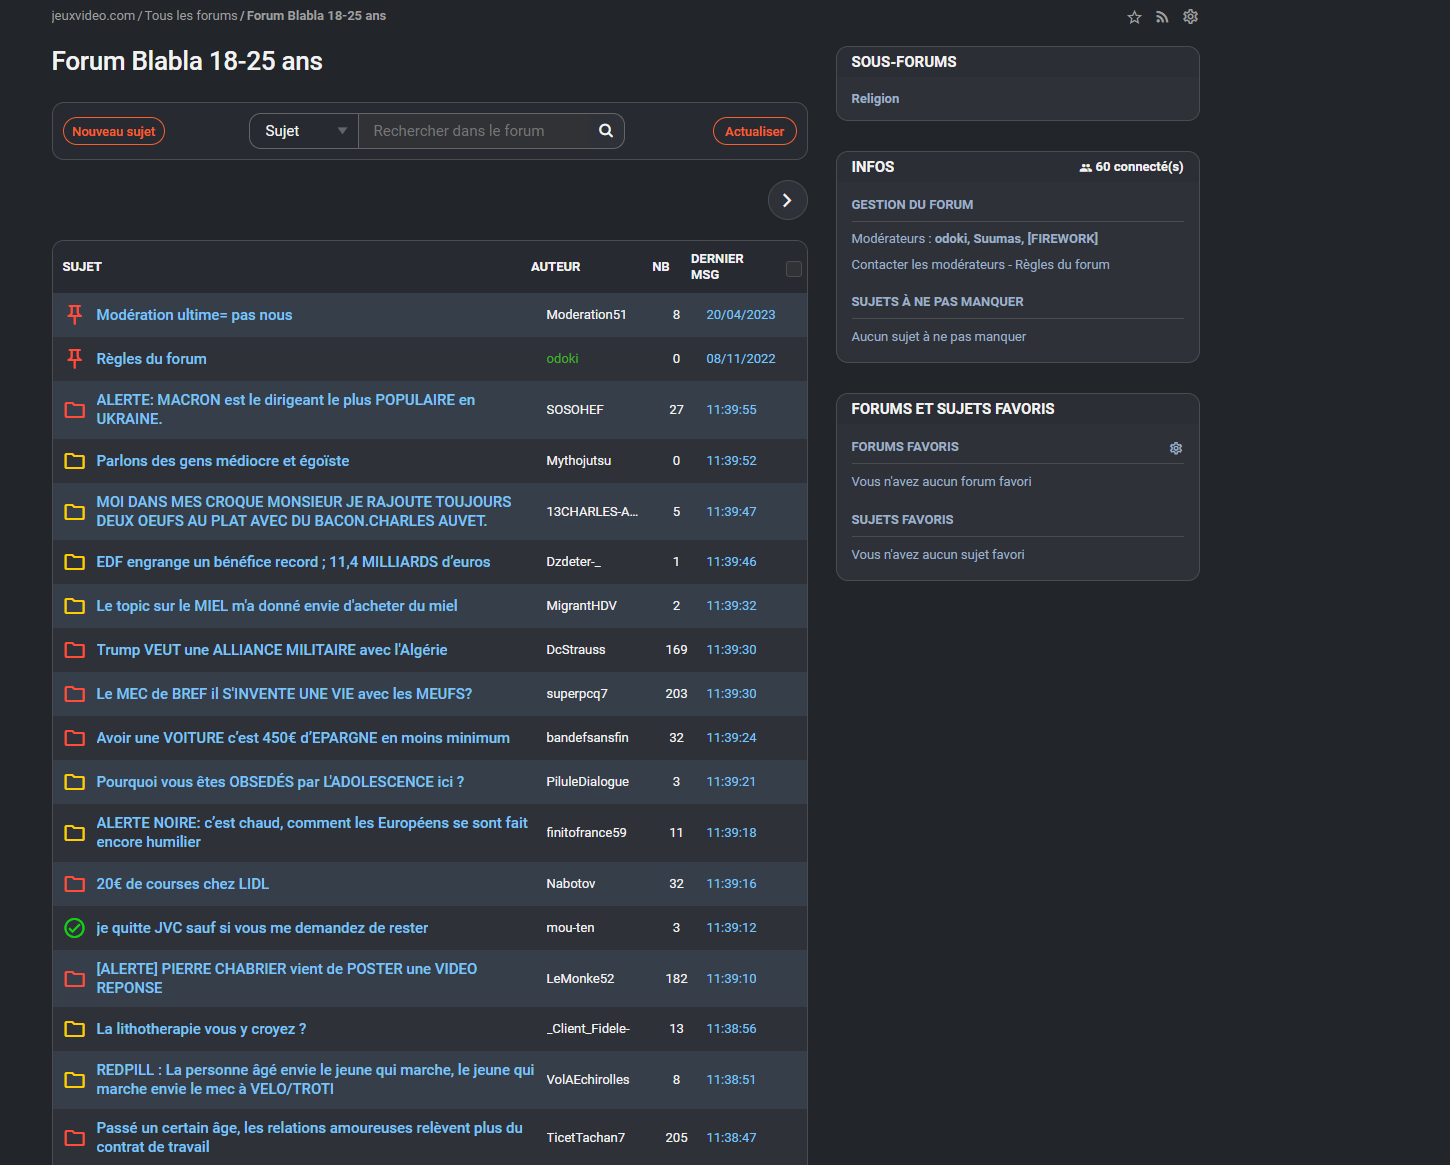Open the pinned topic Règles du forum
The image size is (1450, 1165).
pos(151,359)
